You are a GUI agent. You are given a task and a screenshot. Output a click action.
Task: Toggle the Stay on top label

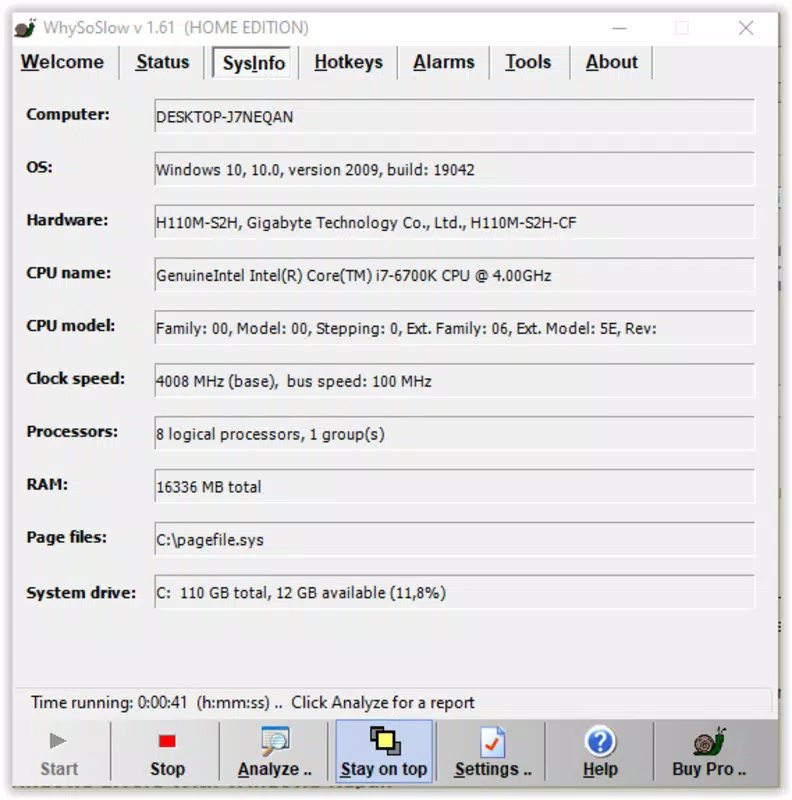[384, 769]
